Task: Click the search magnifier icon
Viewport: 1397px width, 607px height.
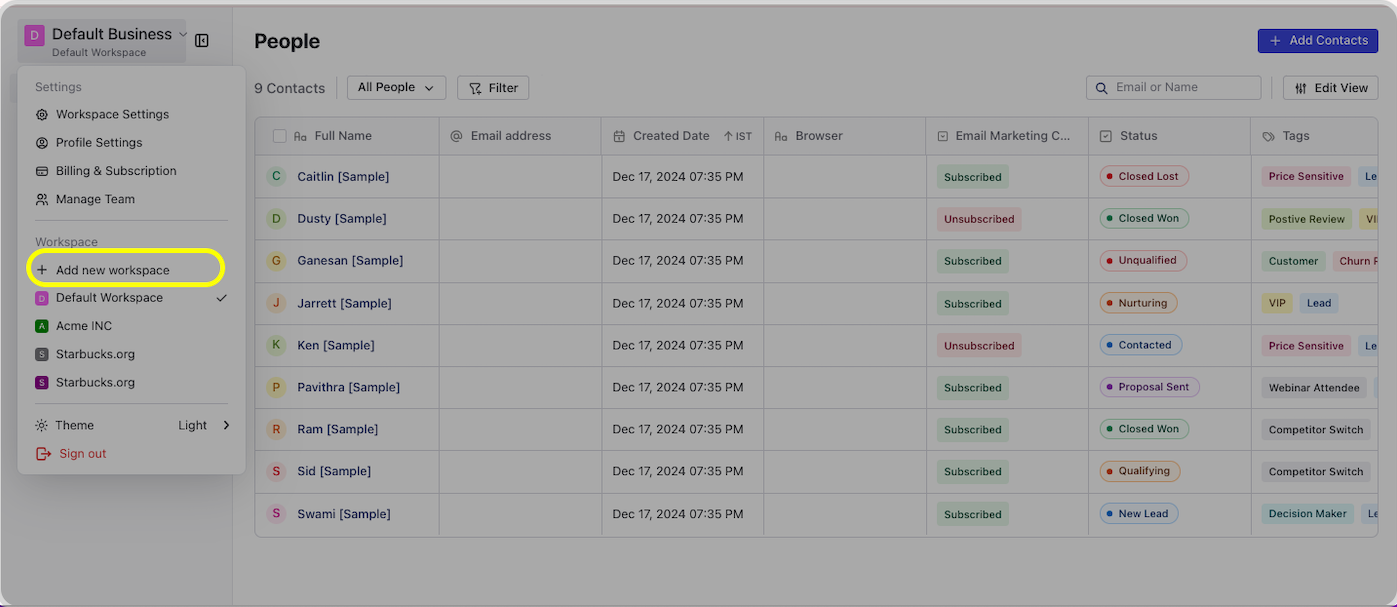Action: coord(1101,88)
